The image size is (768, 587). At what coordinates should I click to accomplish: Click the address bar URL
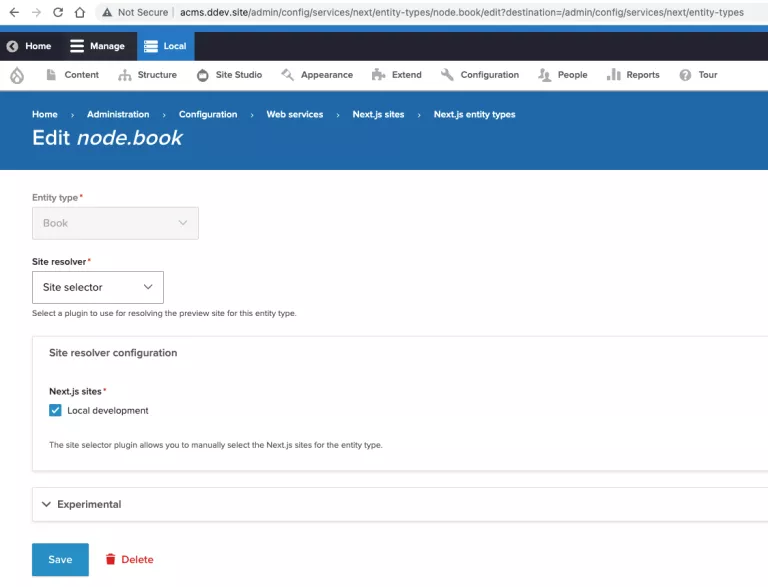click(461, 12)
